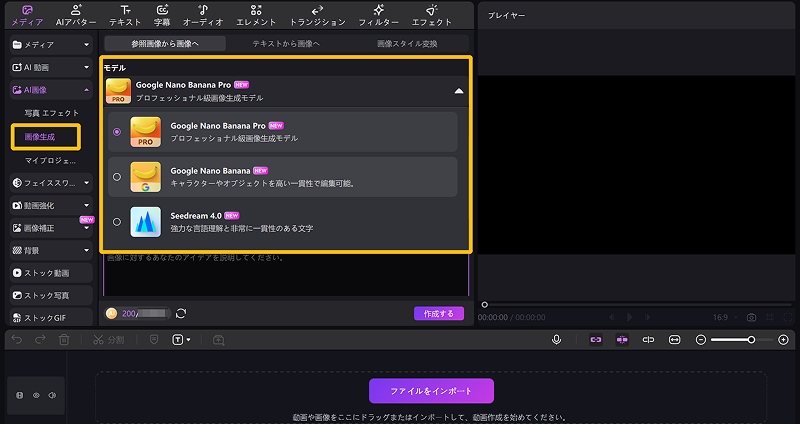800x424 pixels.
Task: Go to the オーディオ tab
Action: [203, 16]
